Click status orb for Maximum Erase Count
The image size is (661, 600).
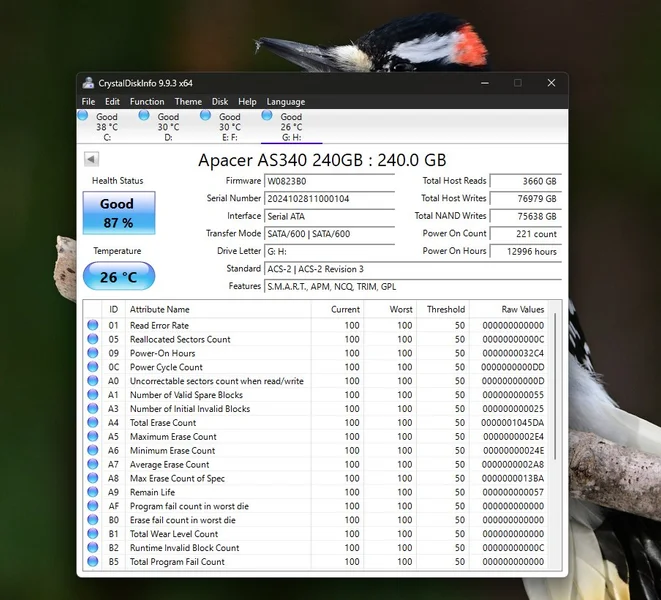click(x=93, y=436)
